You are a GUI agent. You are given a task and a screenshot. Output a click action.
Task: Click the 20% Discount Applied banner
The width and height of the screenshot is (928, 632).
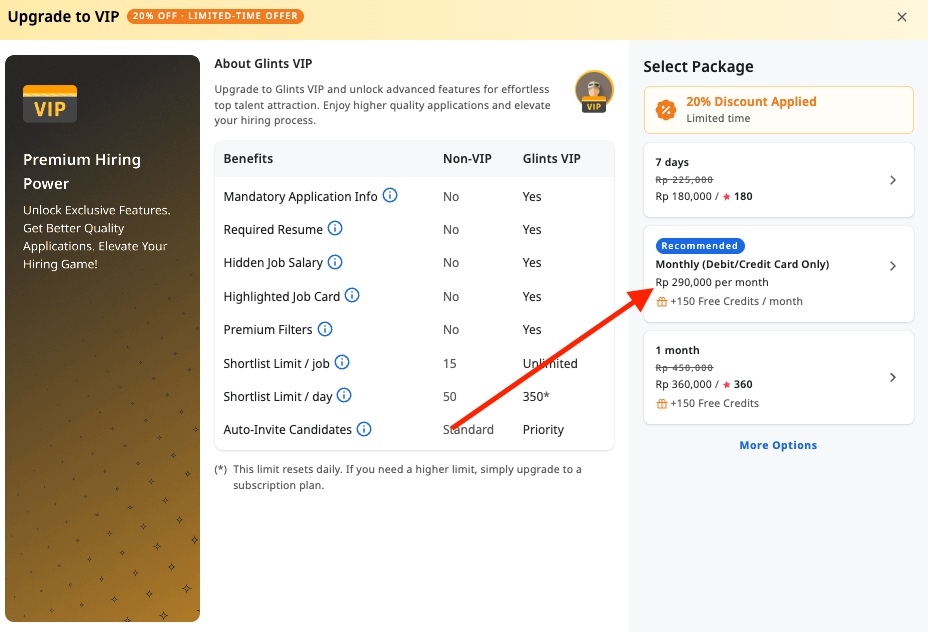[x=778, y=110]
